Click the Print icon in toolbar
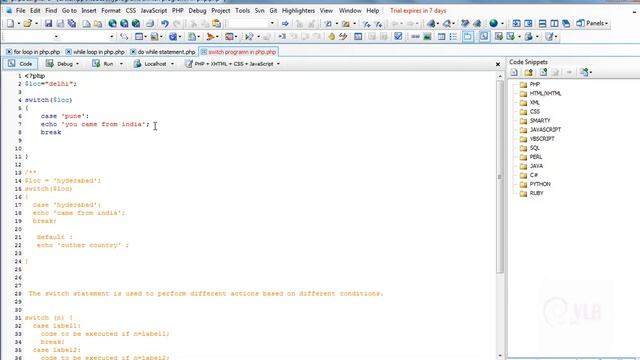Image resolution: width=640 pixels, height=360 pixels. (150, 24)
